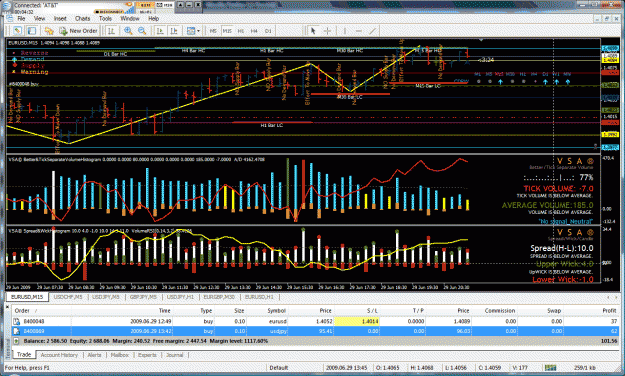Screen dimensions: 625x376
Task: Open the Journal terminal tab
Action: (175, 355)
